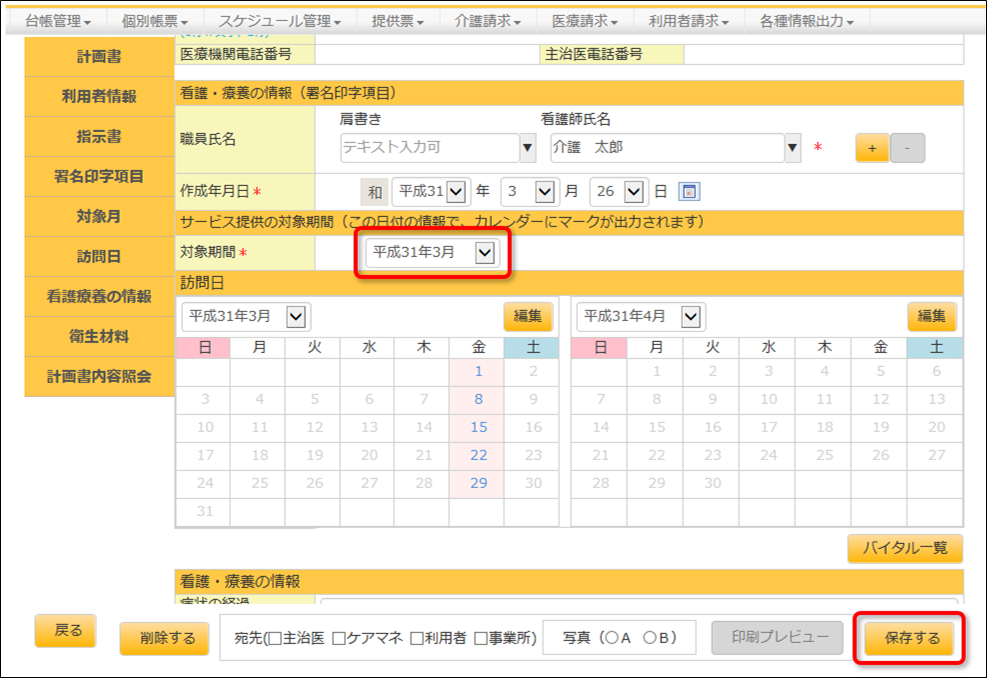Click the 肩書き text input field

tap(430, 148)
